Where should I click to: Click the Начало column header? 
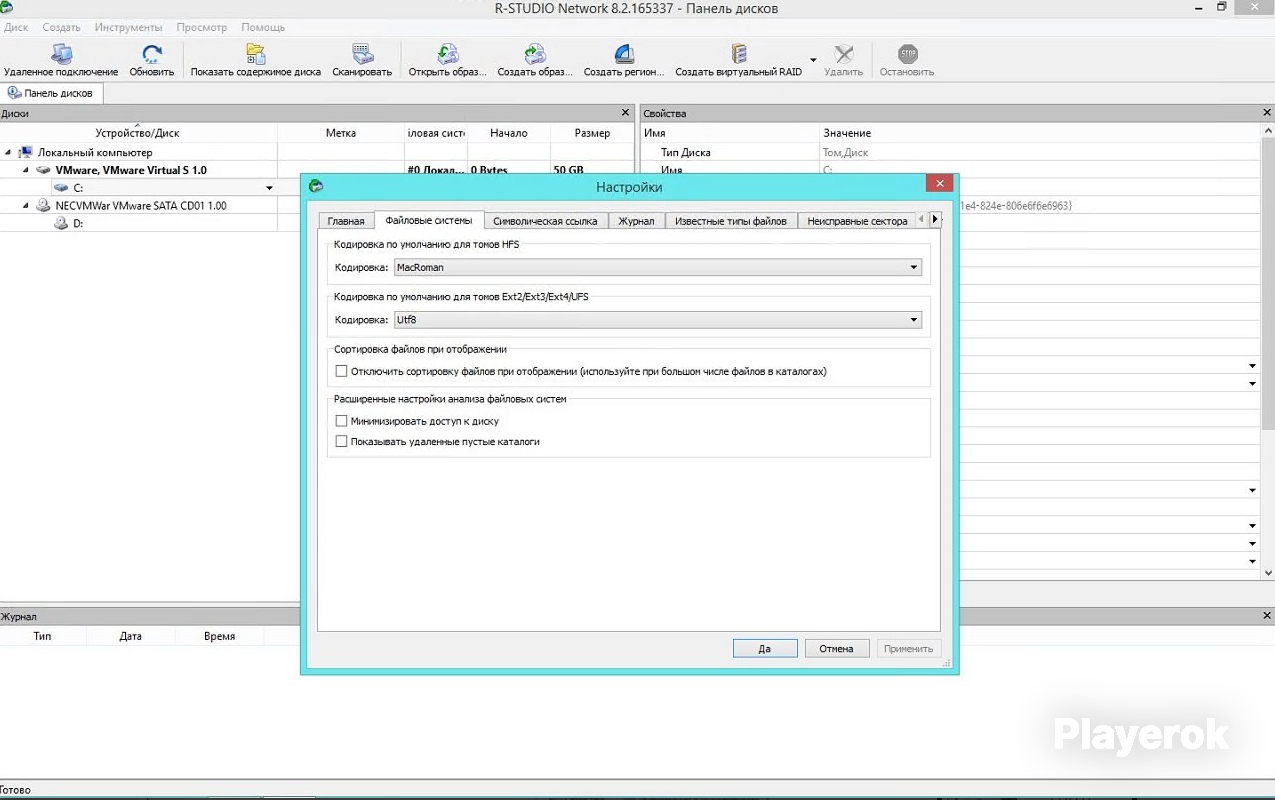pos(509,133)
